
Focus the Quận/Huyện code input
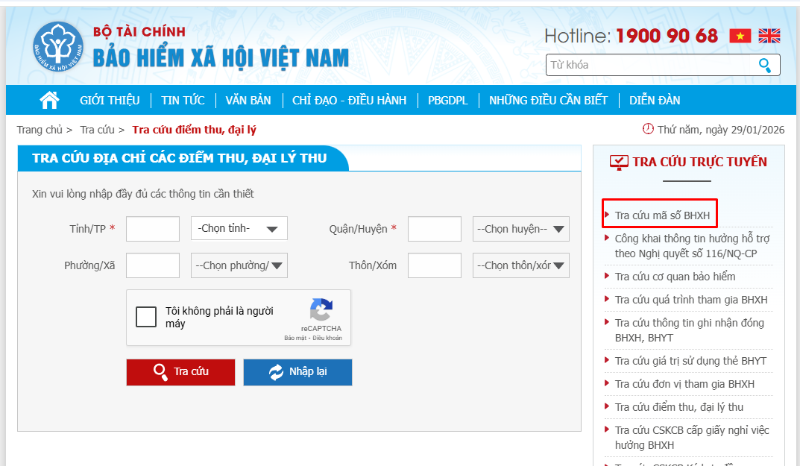(x=435, y=229)
